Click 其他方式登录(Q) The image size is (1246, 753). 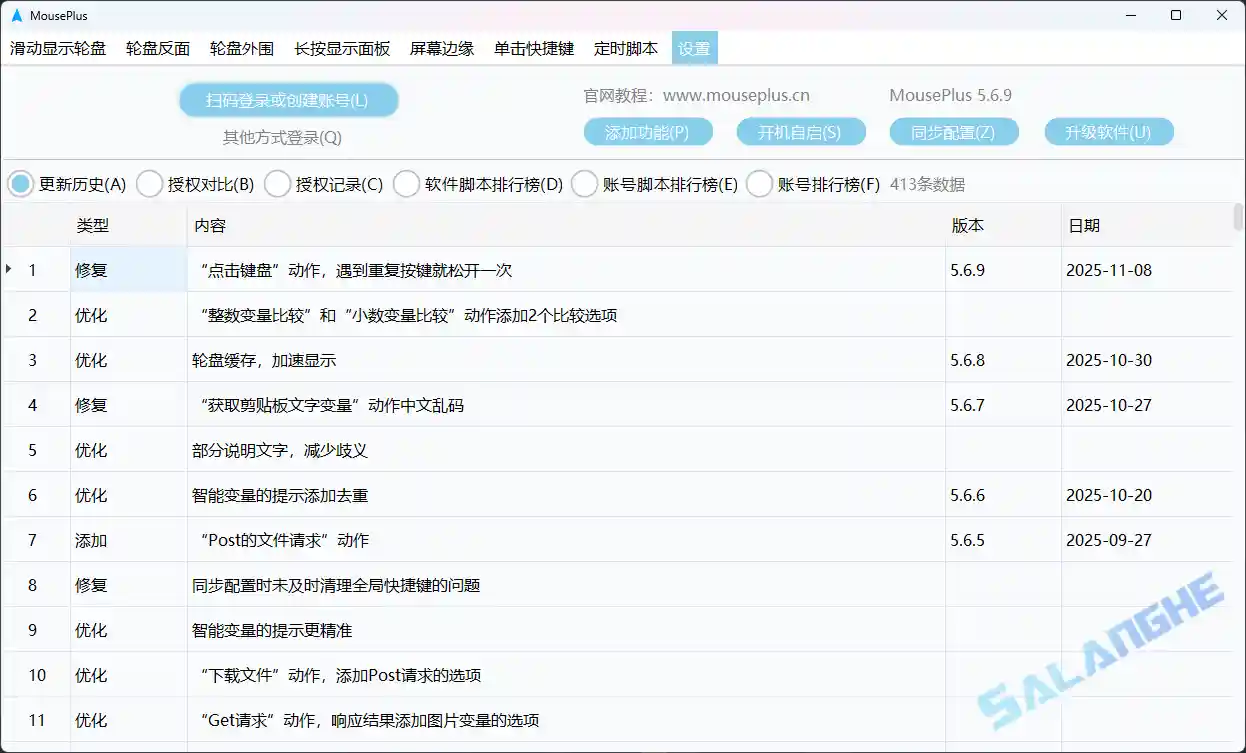pyautogui.click(x=288, y=136)
